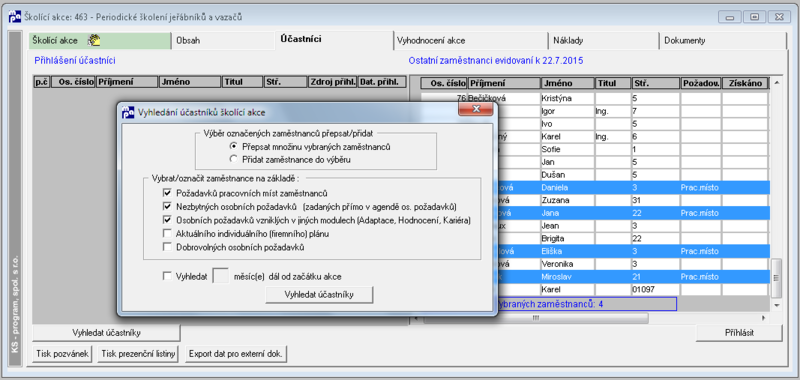Select the row with Igor
Screen dimensions: 800x380
click(594, 110)
